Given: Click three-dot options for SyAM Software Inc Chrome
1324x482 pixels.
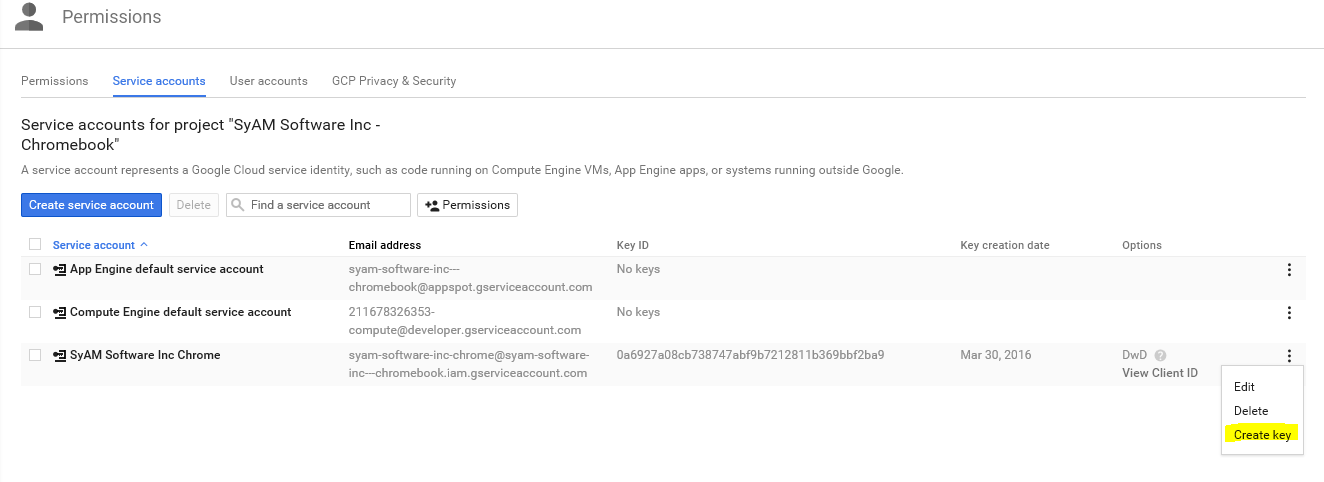Looking at the screenshot, I should tap(1289, 356).
